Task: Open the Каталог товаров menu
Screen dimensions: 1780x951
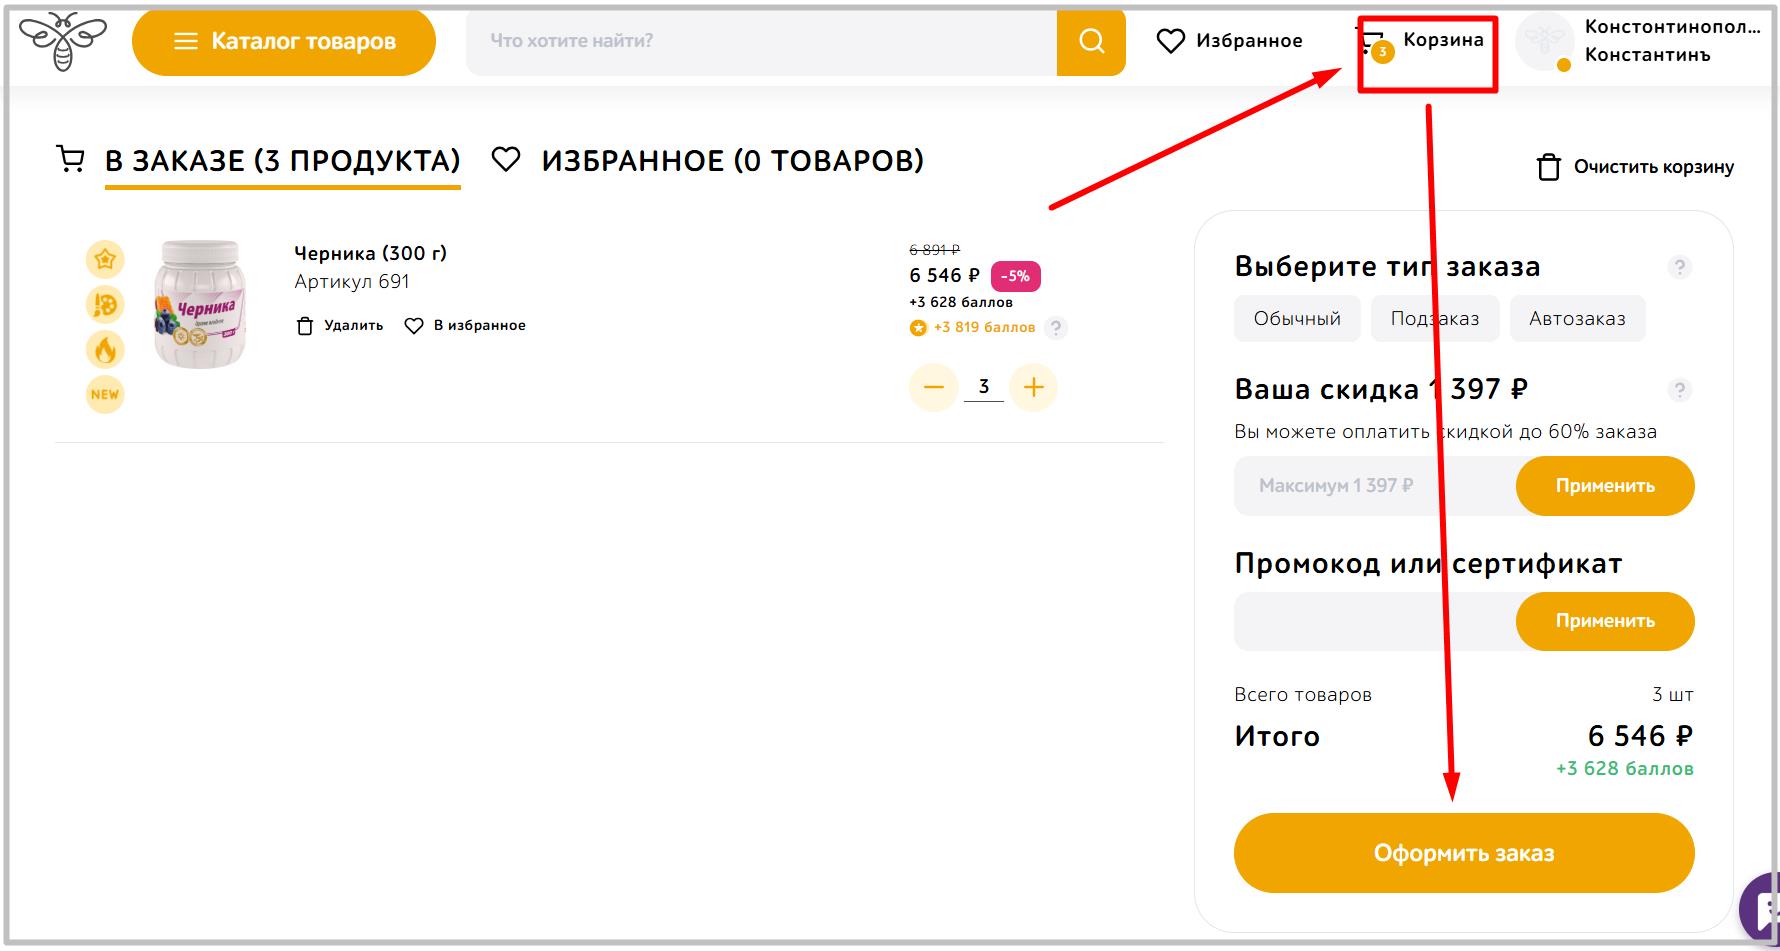Action: pos(284,42)
